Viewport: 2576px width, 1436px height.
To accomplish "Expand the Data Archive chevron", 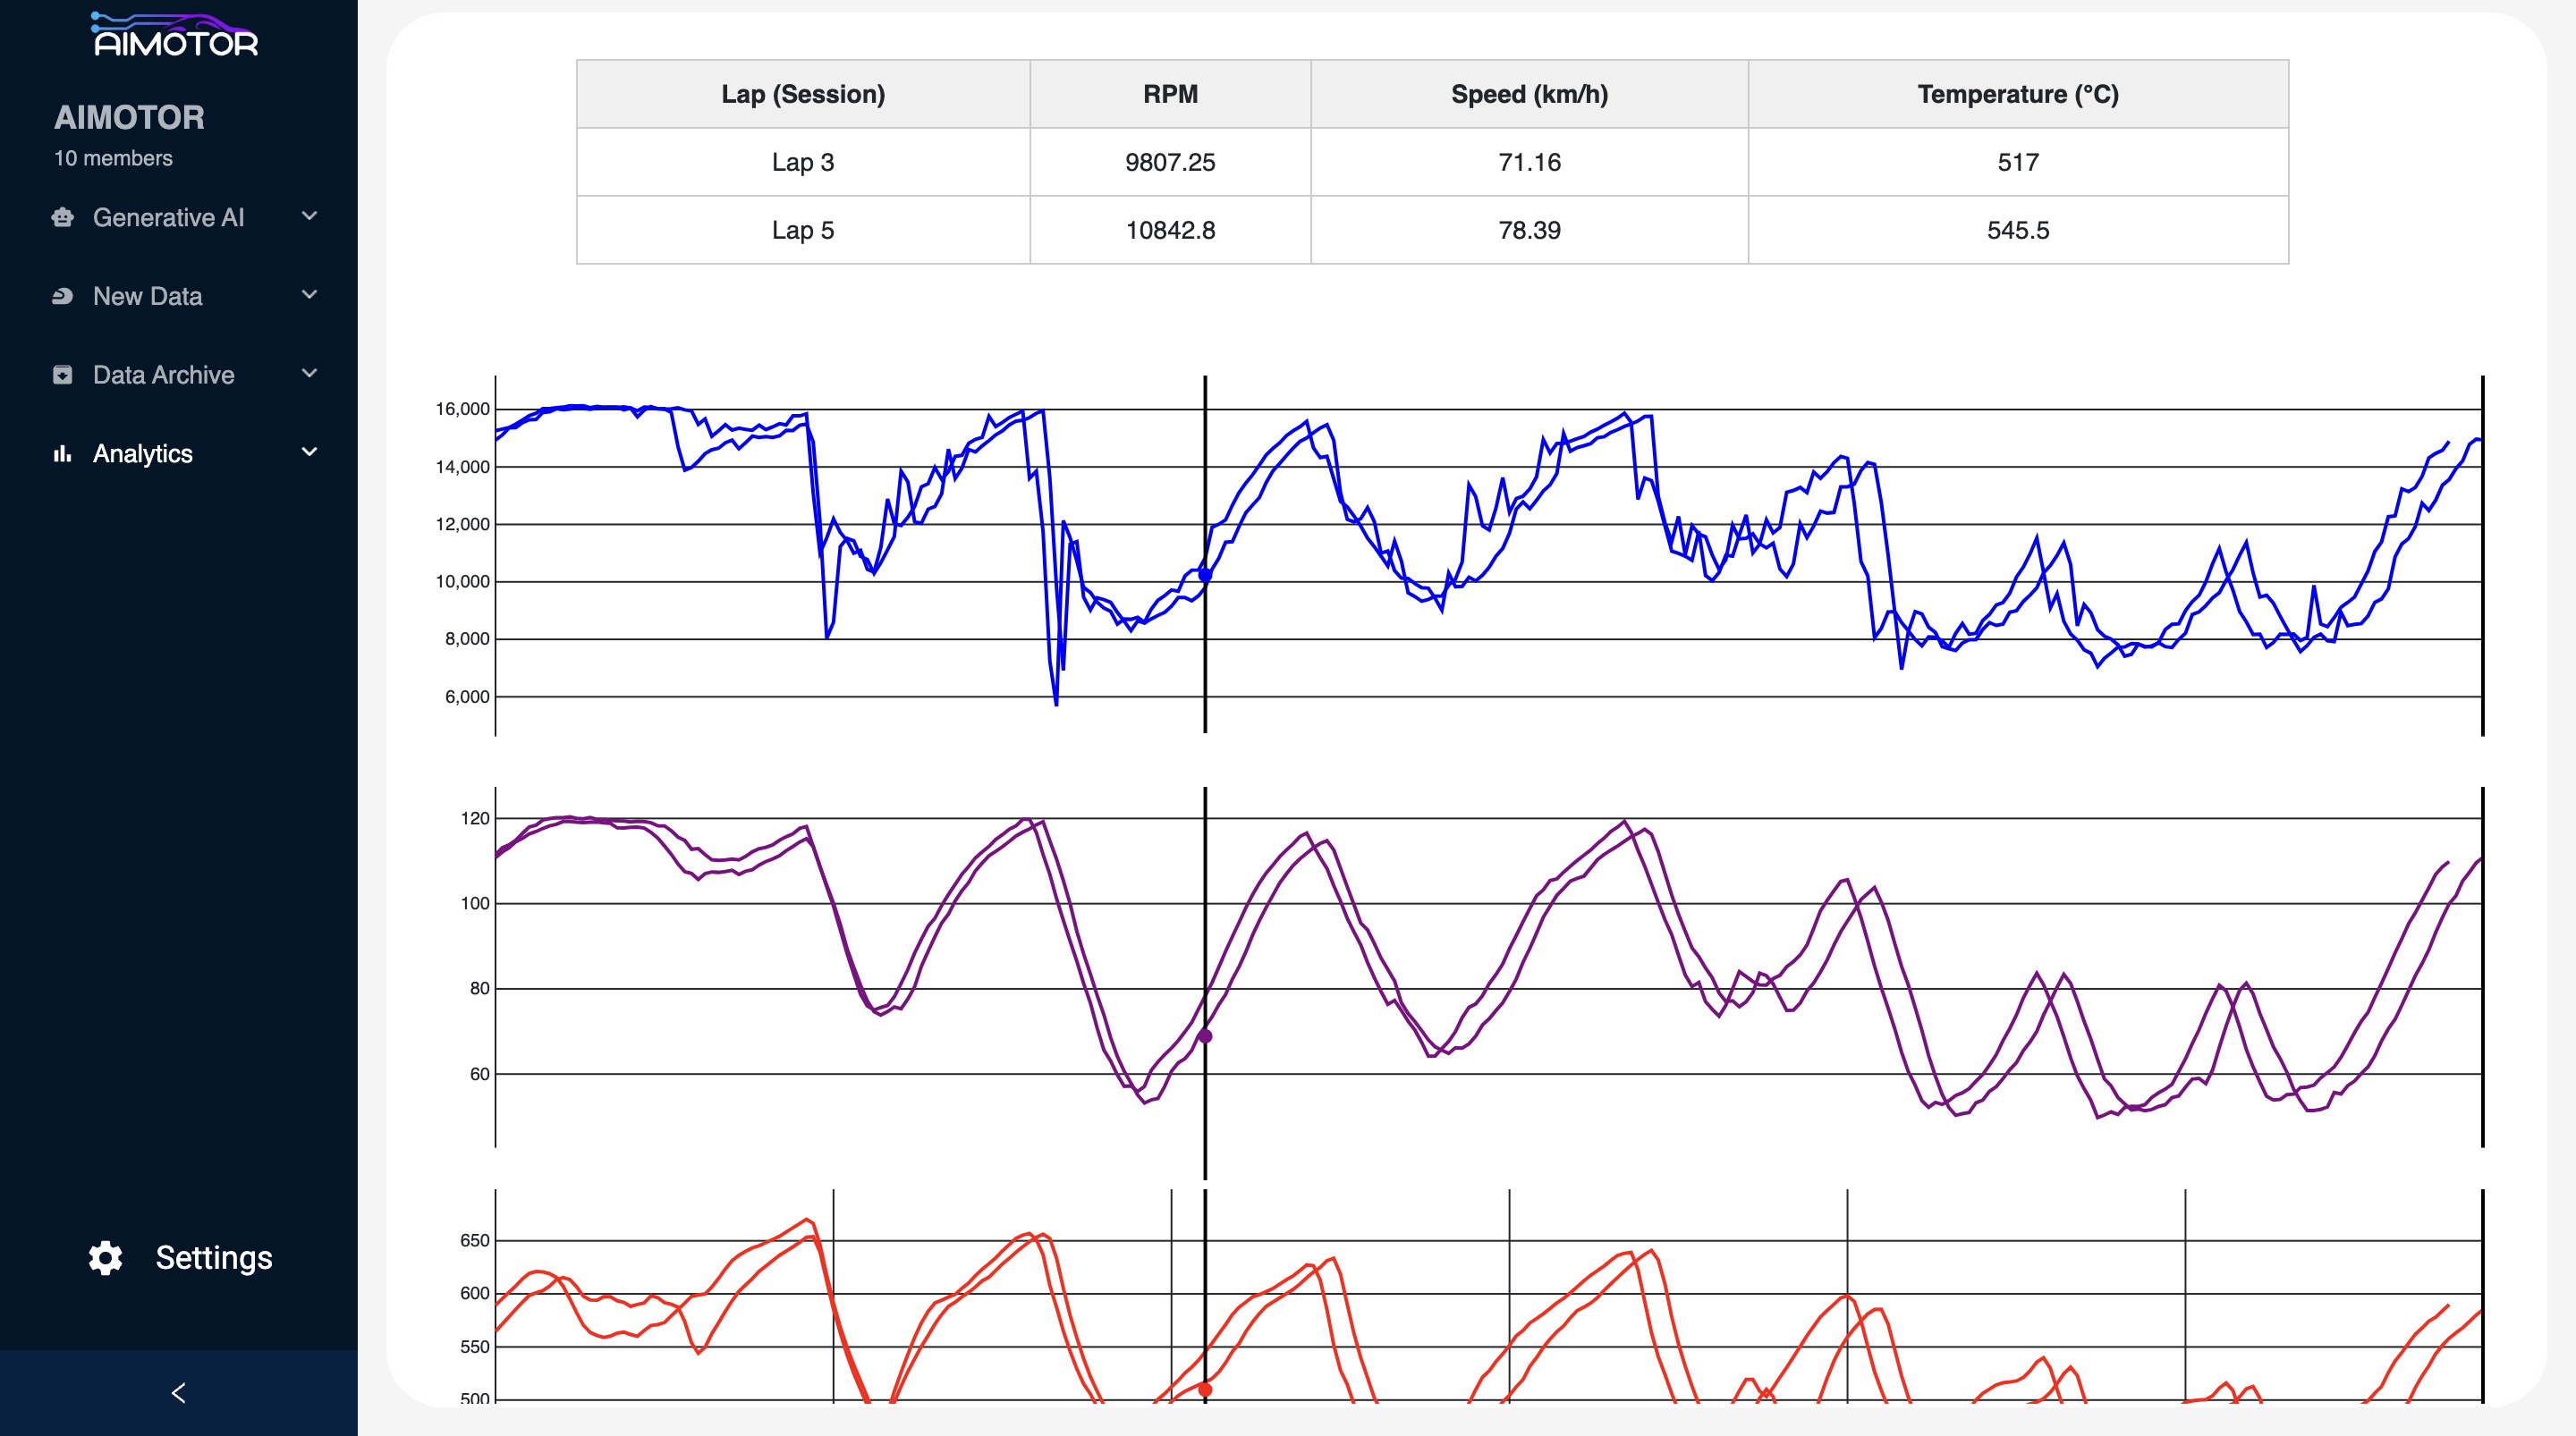I will click(309, 373).
